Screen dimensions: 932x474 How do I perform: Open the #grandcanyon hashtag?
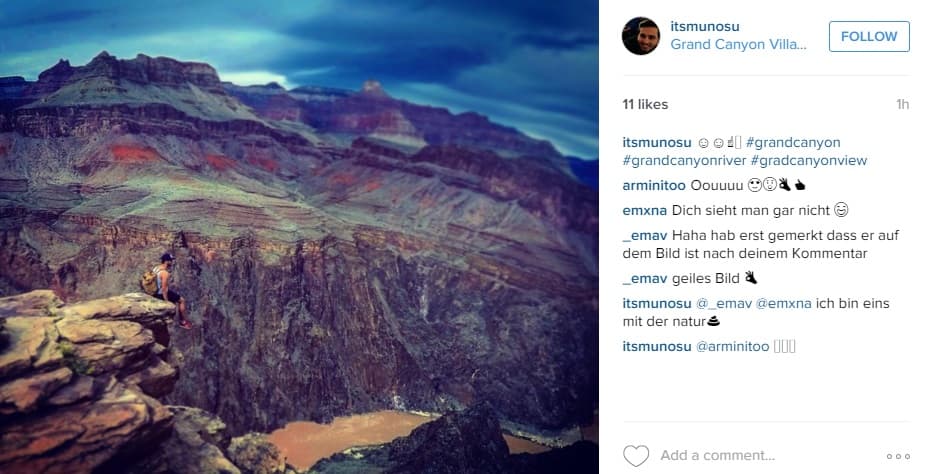(793, 143)
